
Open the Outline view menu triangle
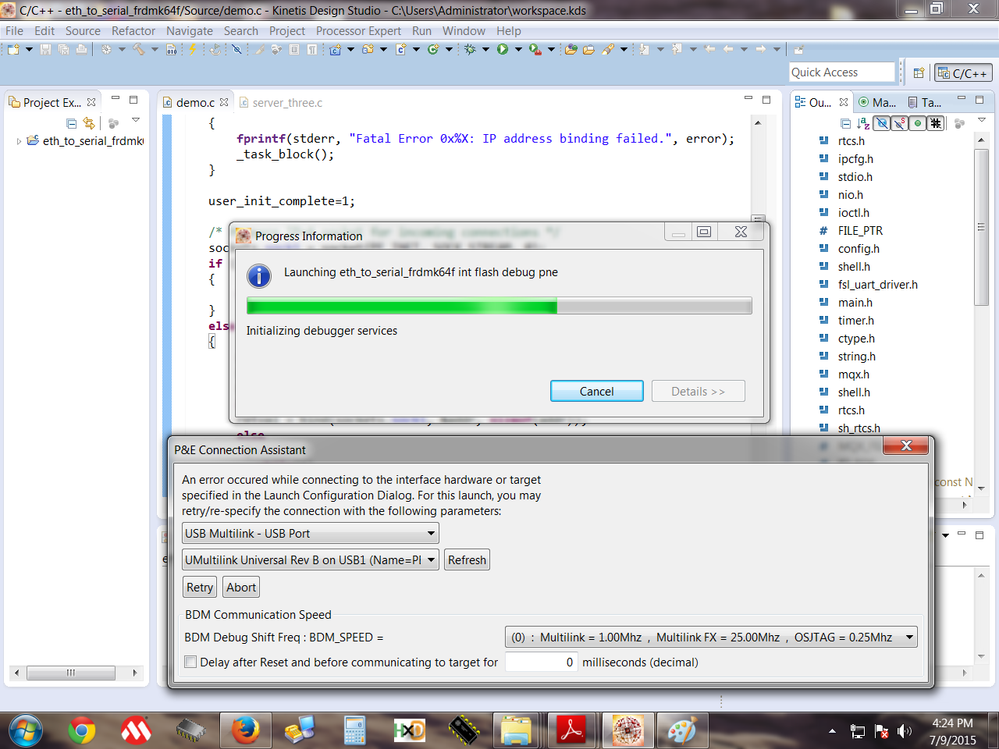[982, 120]
